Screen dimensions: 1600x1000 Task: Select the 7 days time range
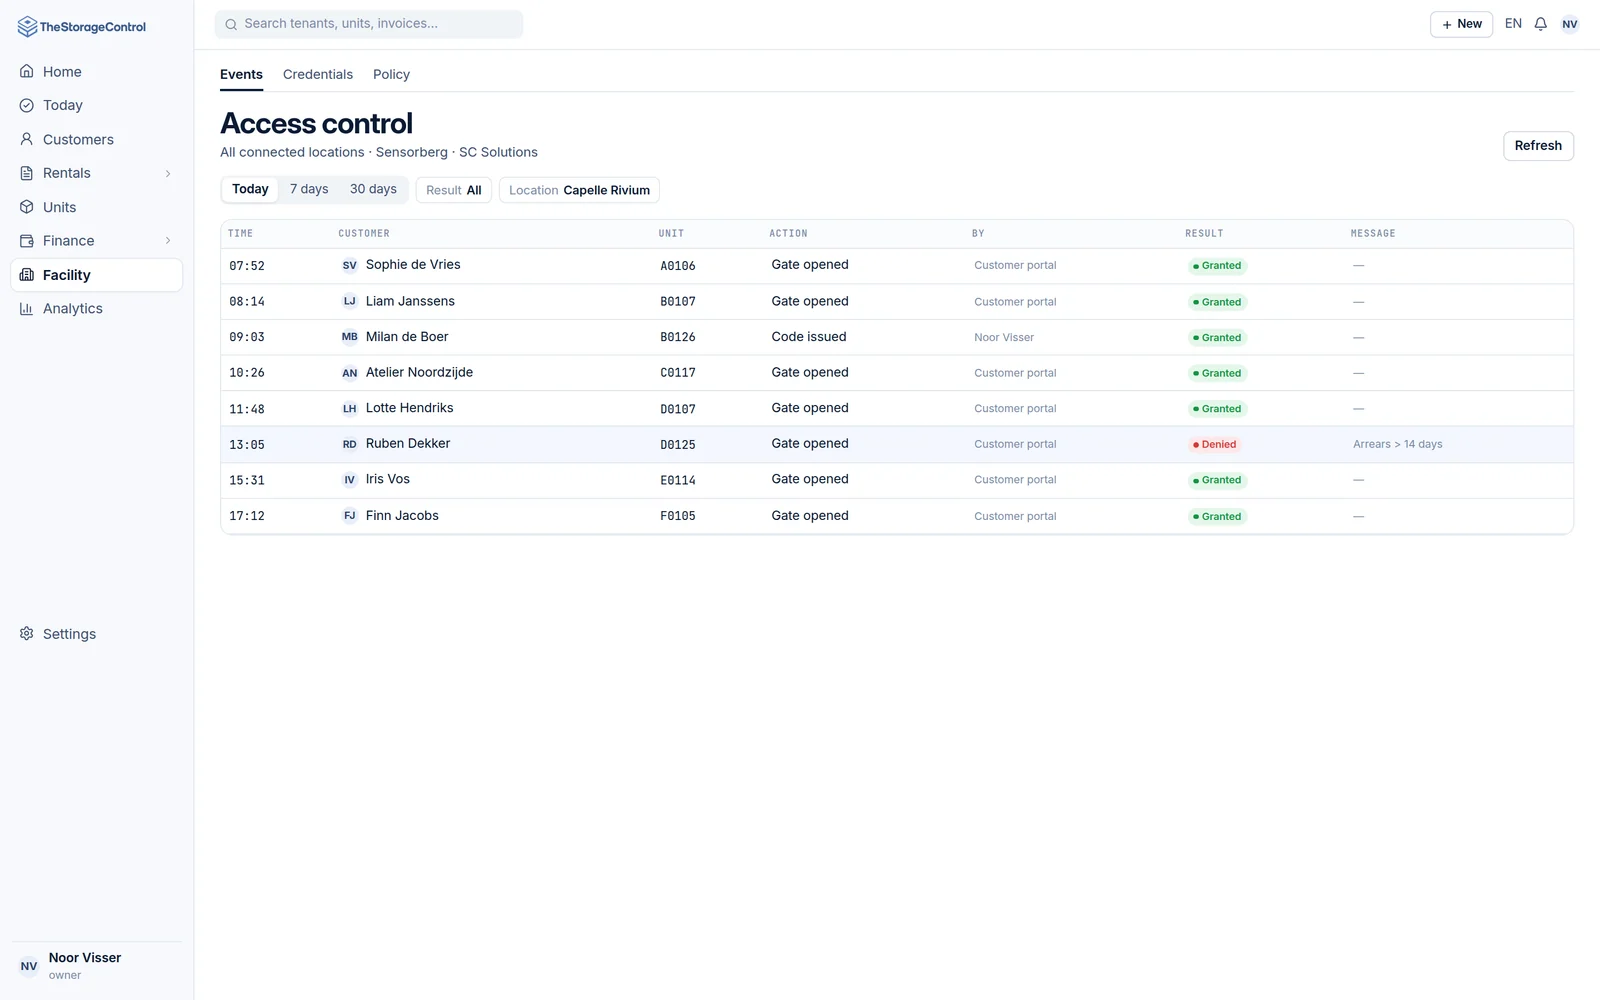coord(309,189)
